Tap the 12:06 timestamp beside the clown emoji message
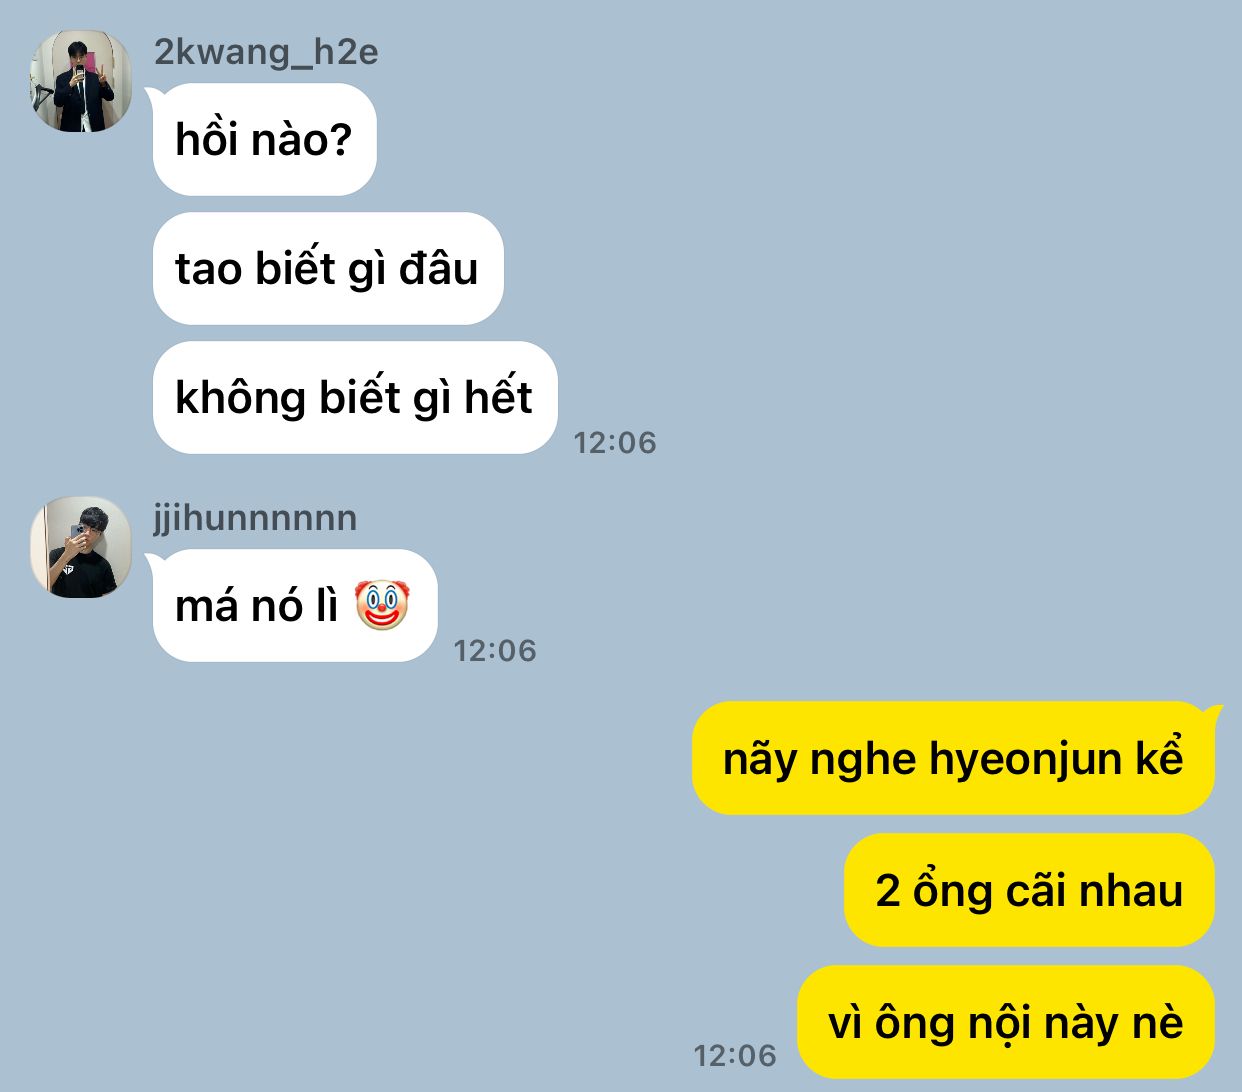This screenshot has width=1242, height=1092. pyautogui.click(x=495, y=651)
